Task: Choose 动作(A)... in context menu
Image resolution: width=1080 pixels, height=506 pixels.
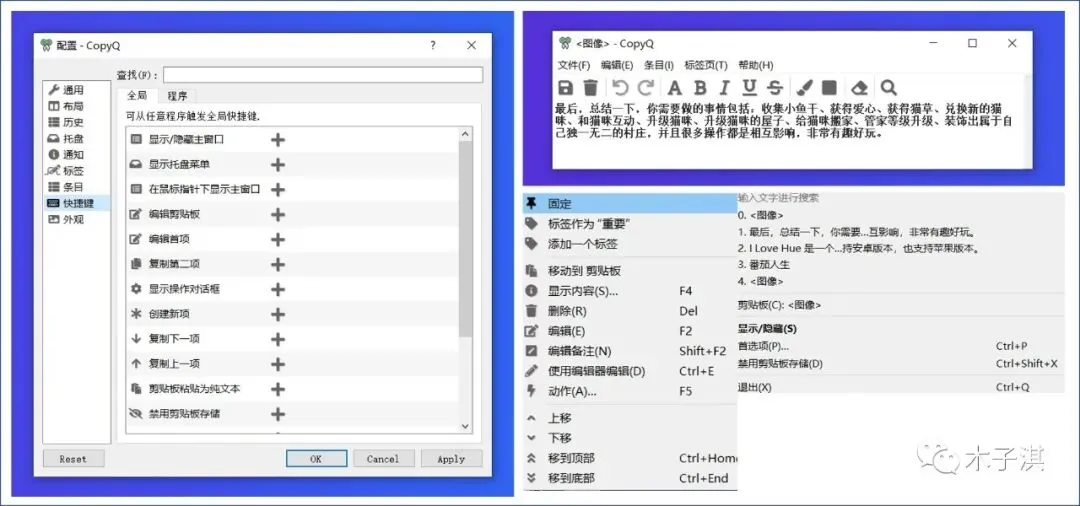Action: (x=630, y=391)
